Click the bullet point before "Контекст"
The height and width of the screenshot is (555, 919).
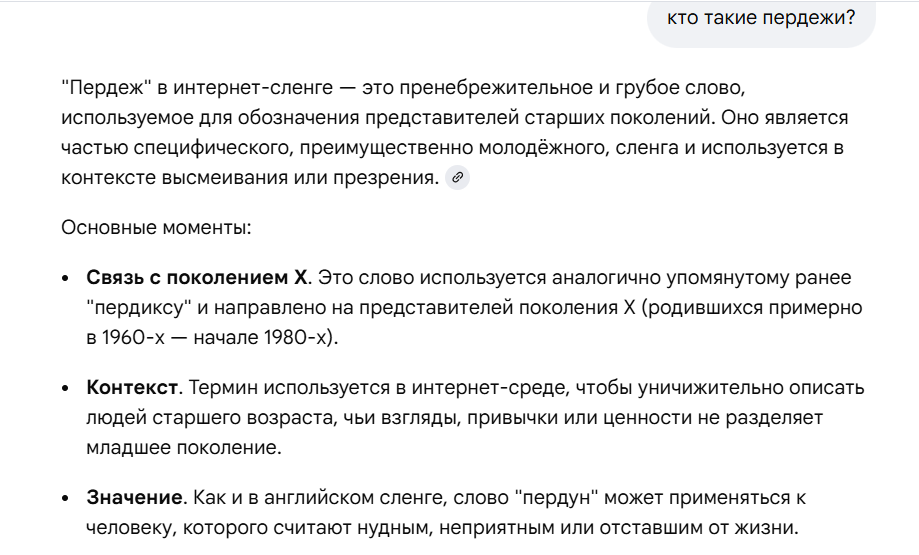coord(66,388)
